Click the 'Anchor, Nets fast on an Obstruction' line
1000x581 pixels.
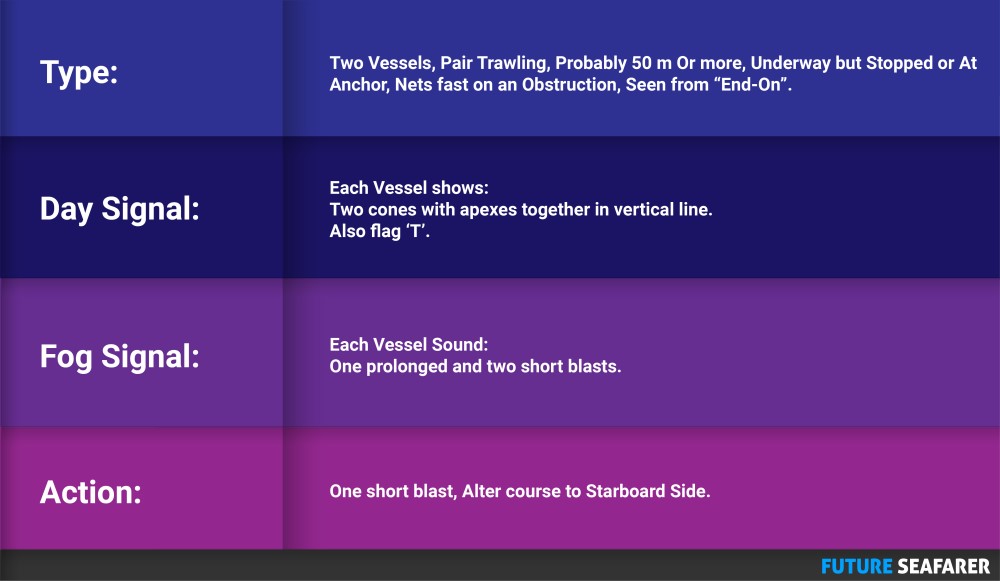pos(561,85)
